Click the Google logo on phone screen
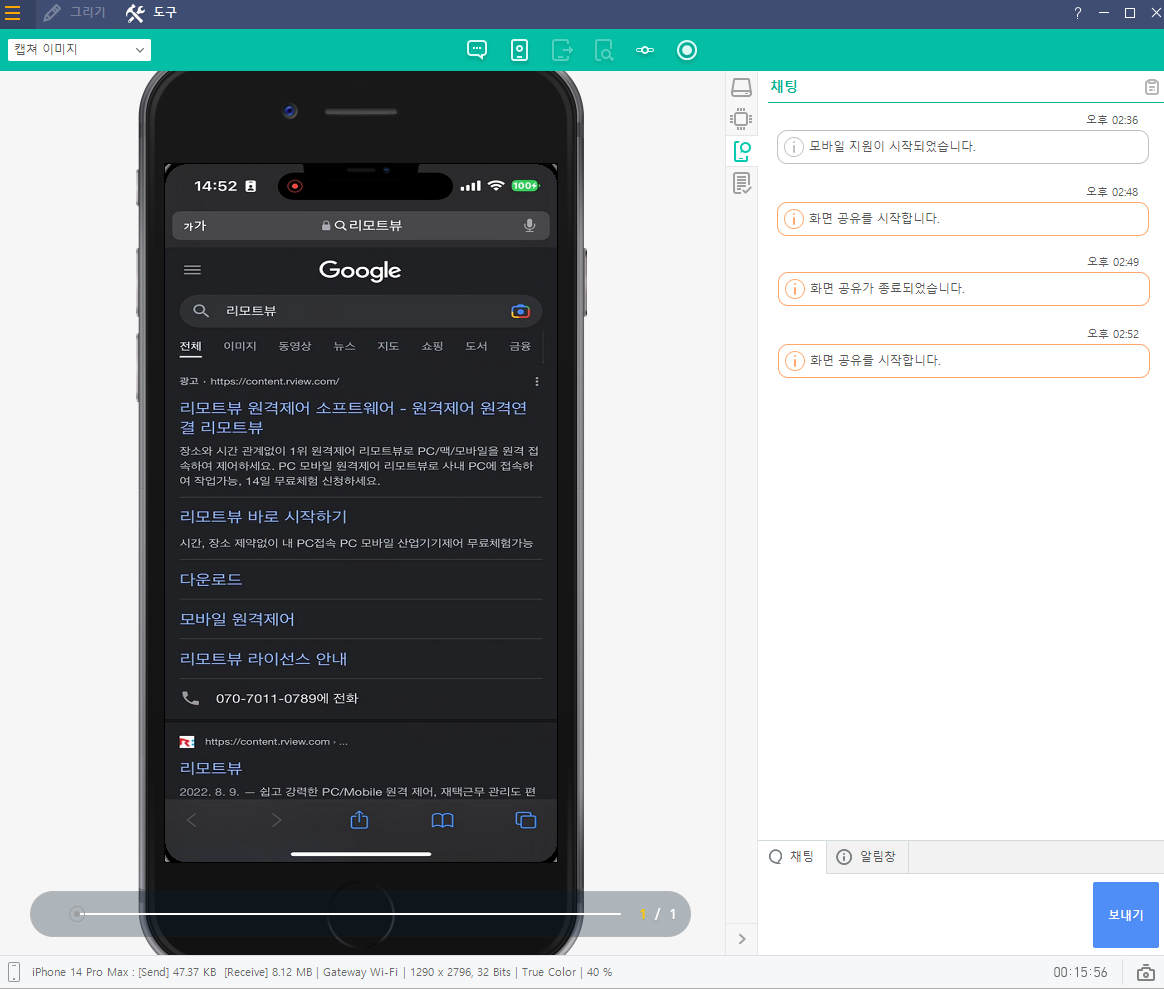 (360, 270)
